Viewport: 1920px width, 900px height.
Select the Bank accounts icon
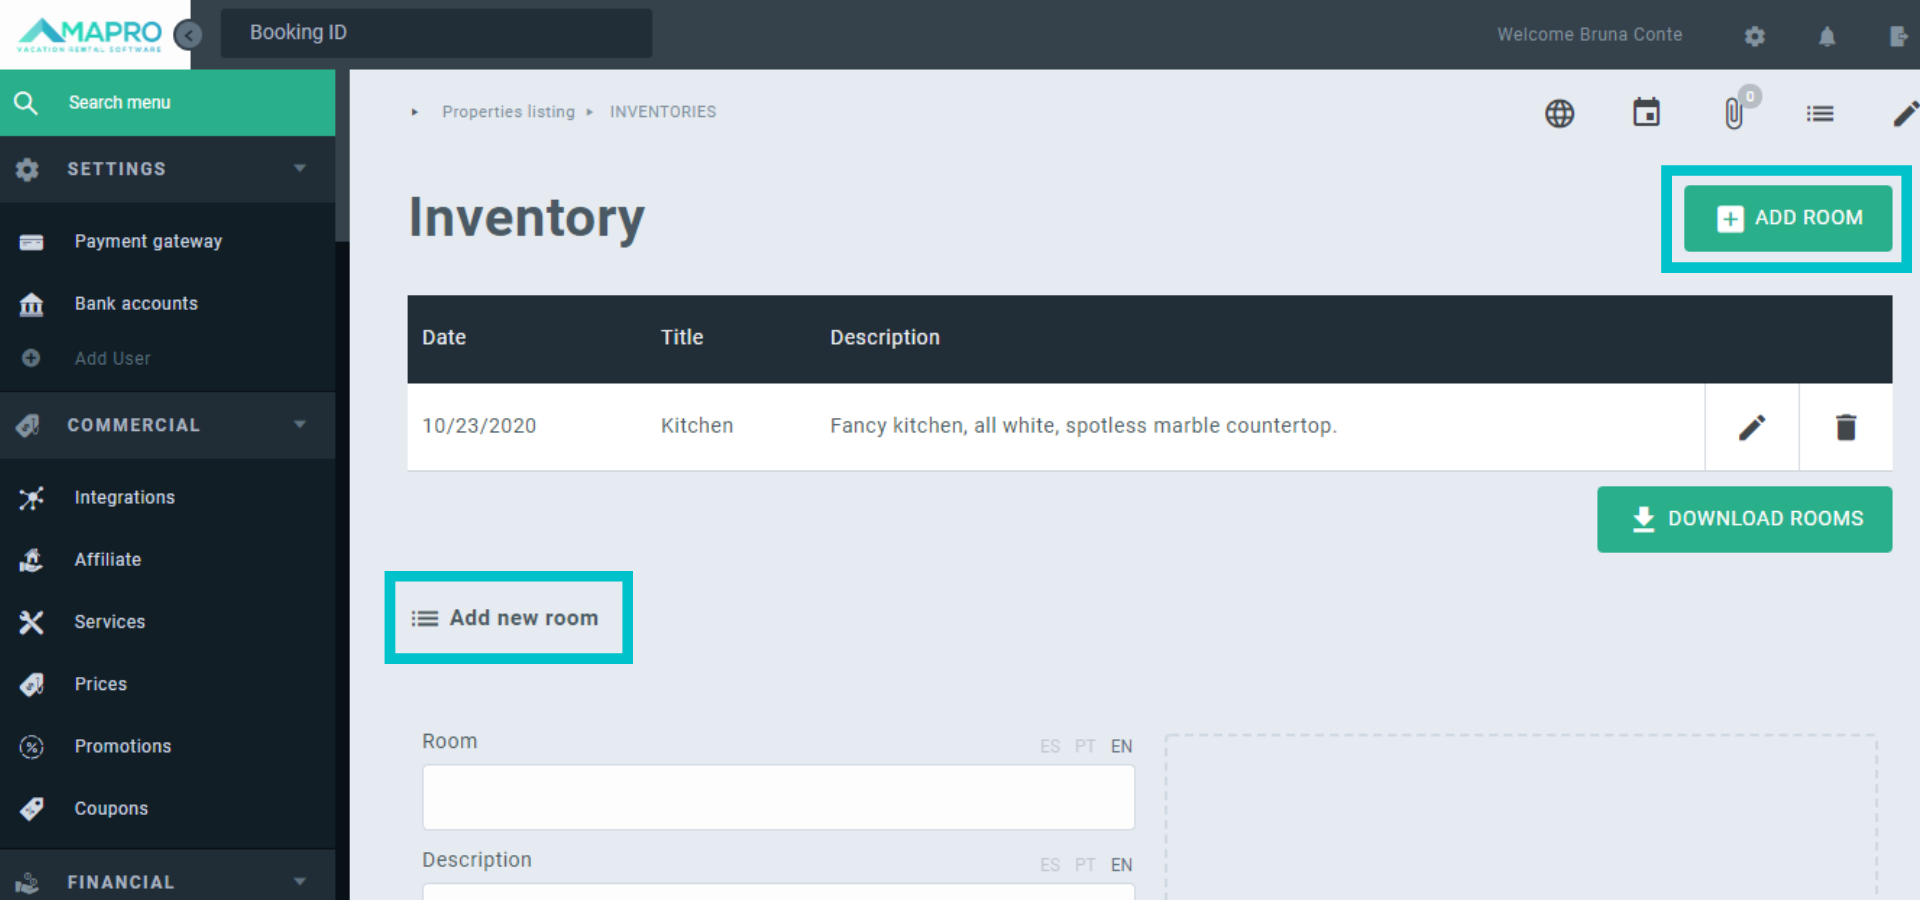[31, 304]
